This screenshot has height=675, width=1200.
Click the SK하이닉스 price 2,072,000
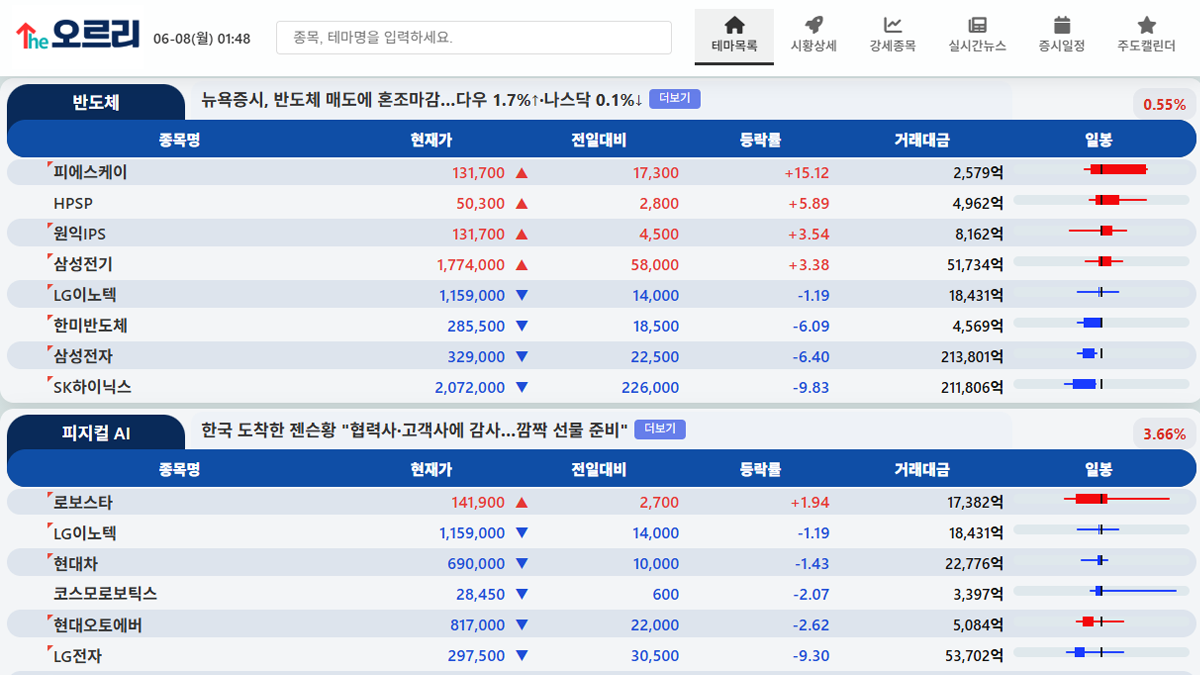pos(470,388)
